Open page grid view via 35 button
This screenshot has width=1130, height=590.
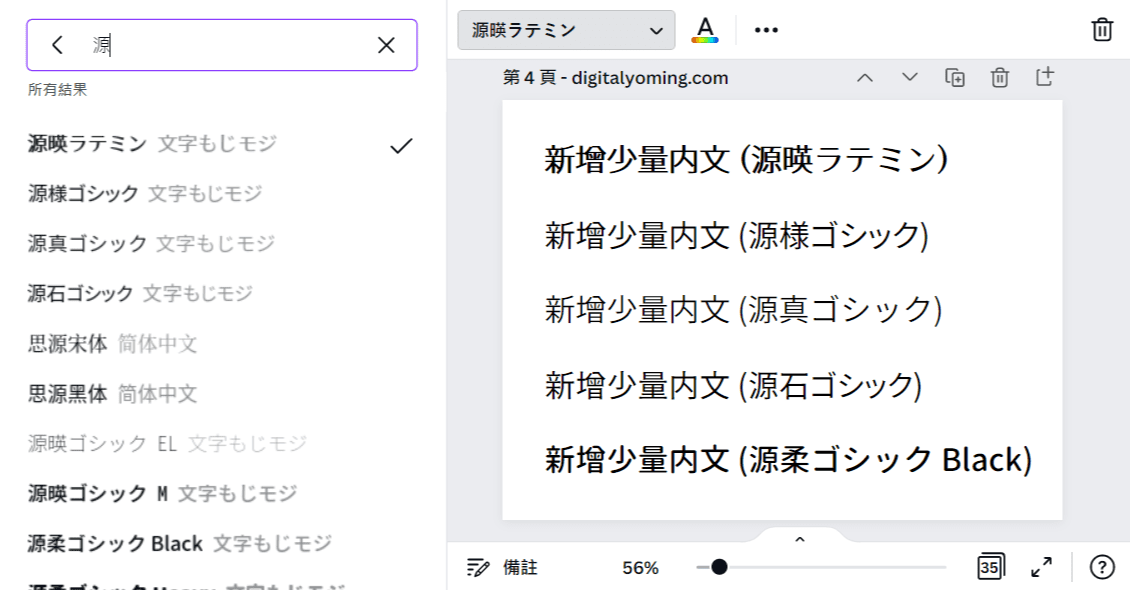tap(989, 567)
